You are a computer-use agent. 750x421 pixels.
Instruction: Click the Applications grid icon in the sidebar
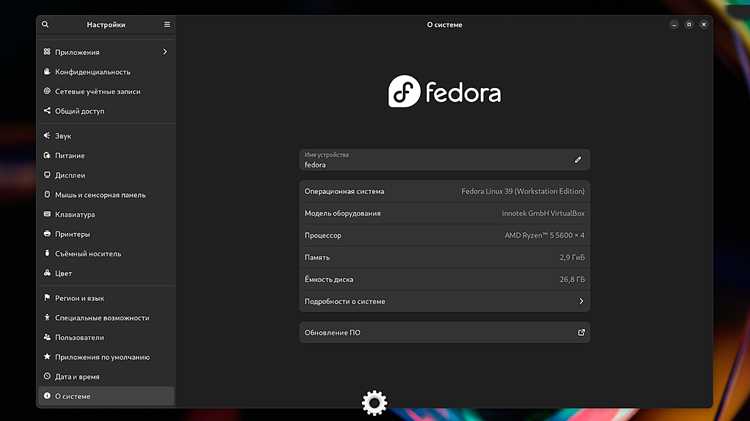47,52
